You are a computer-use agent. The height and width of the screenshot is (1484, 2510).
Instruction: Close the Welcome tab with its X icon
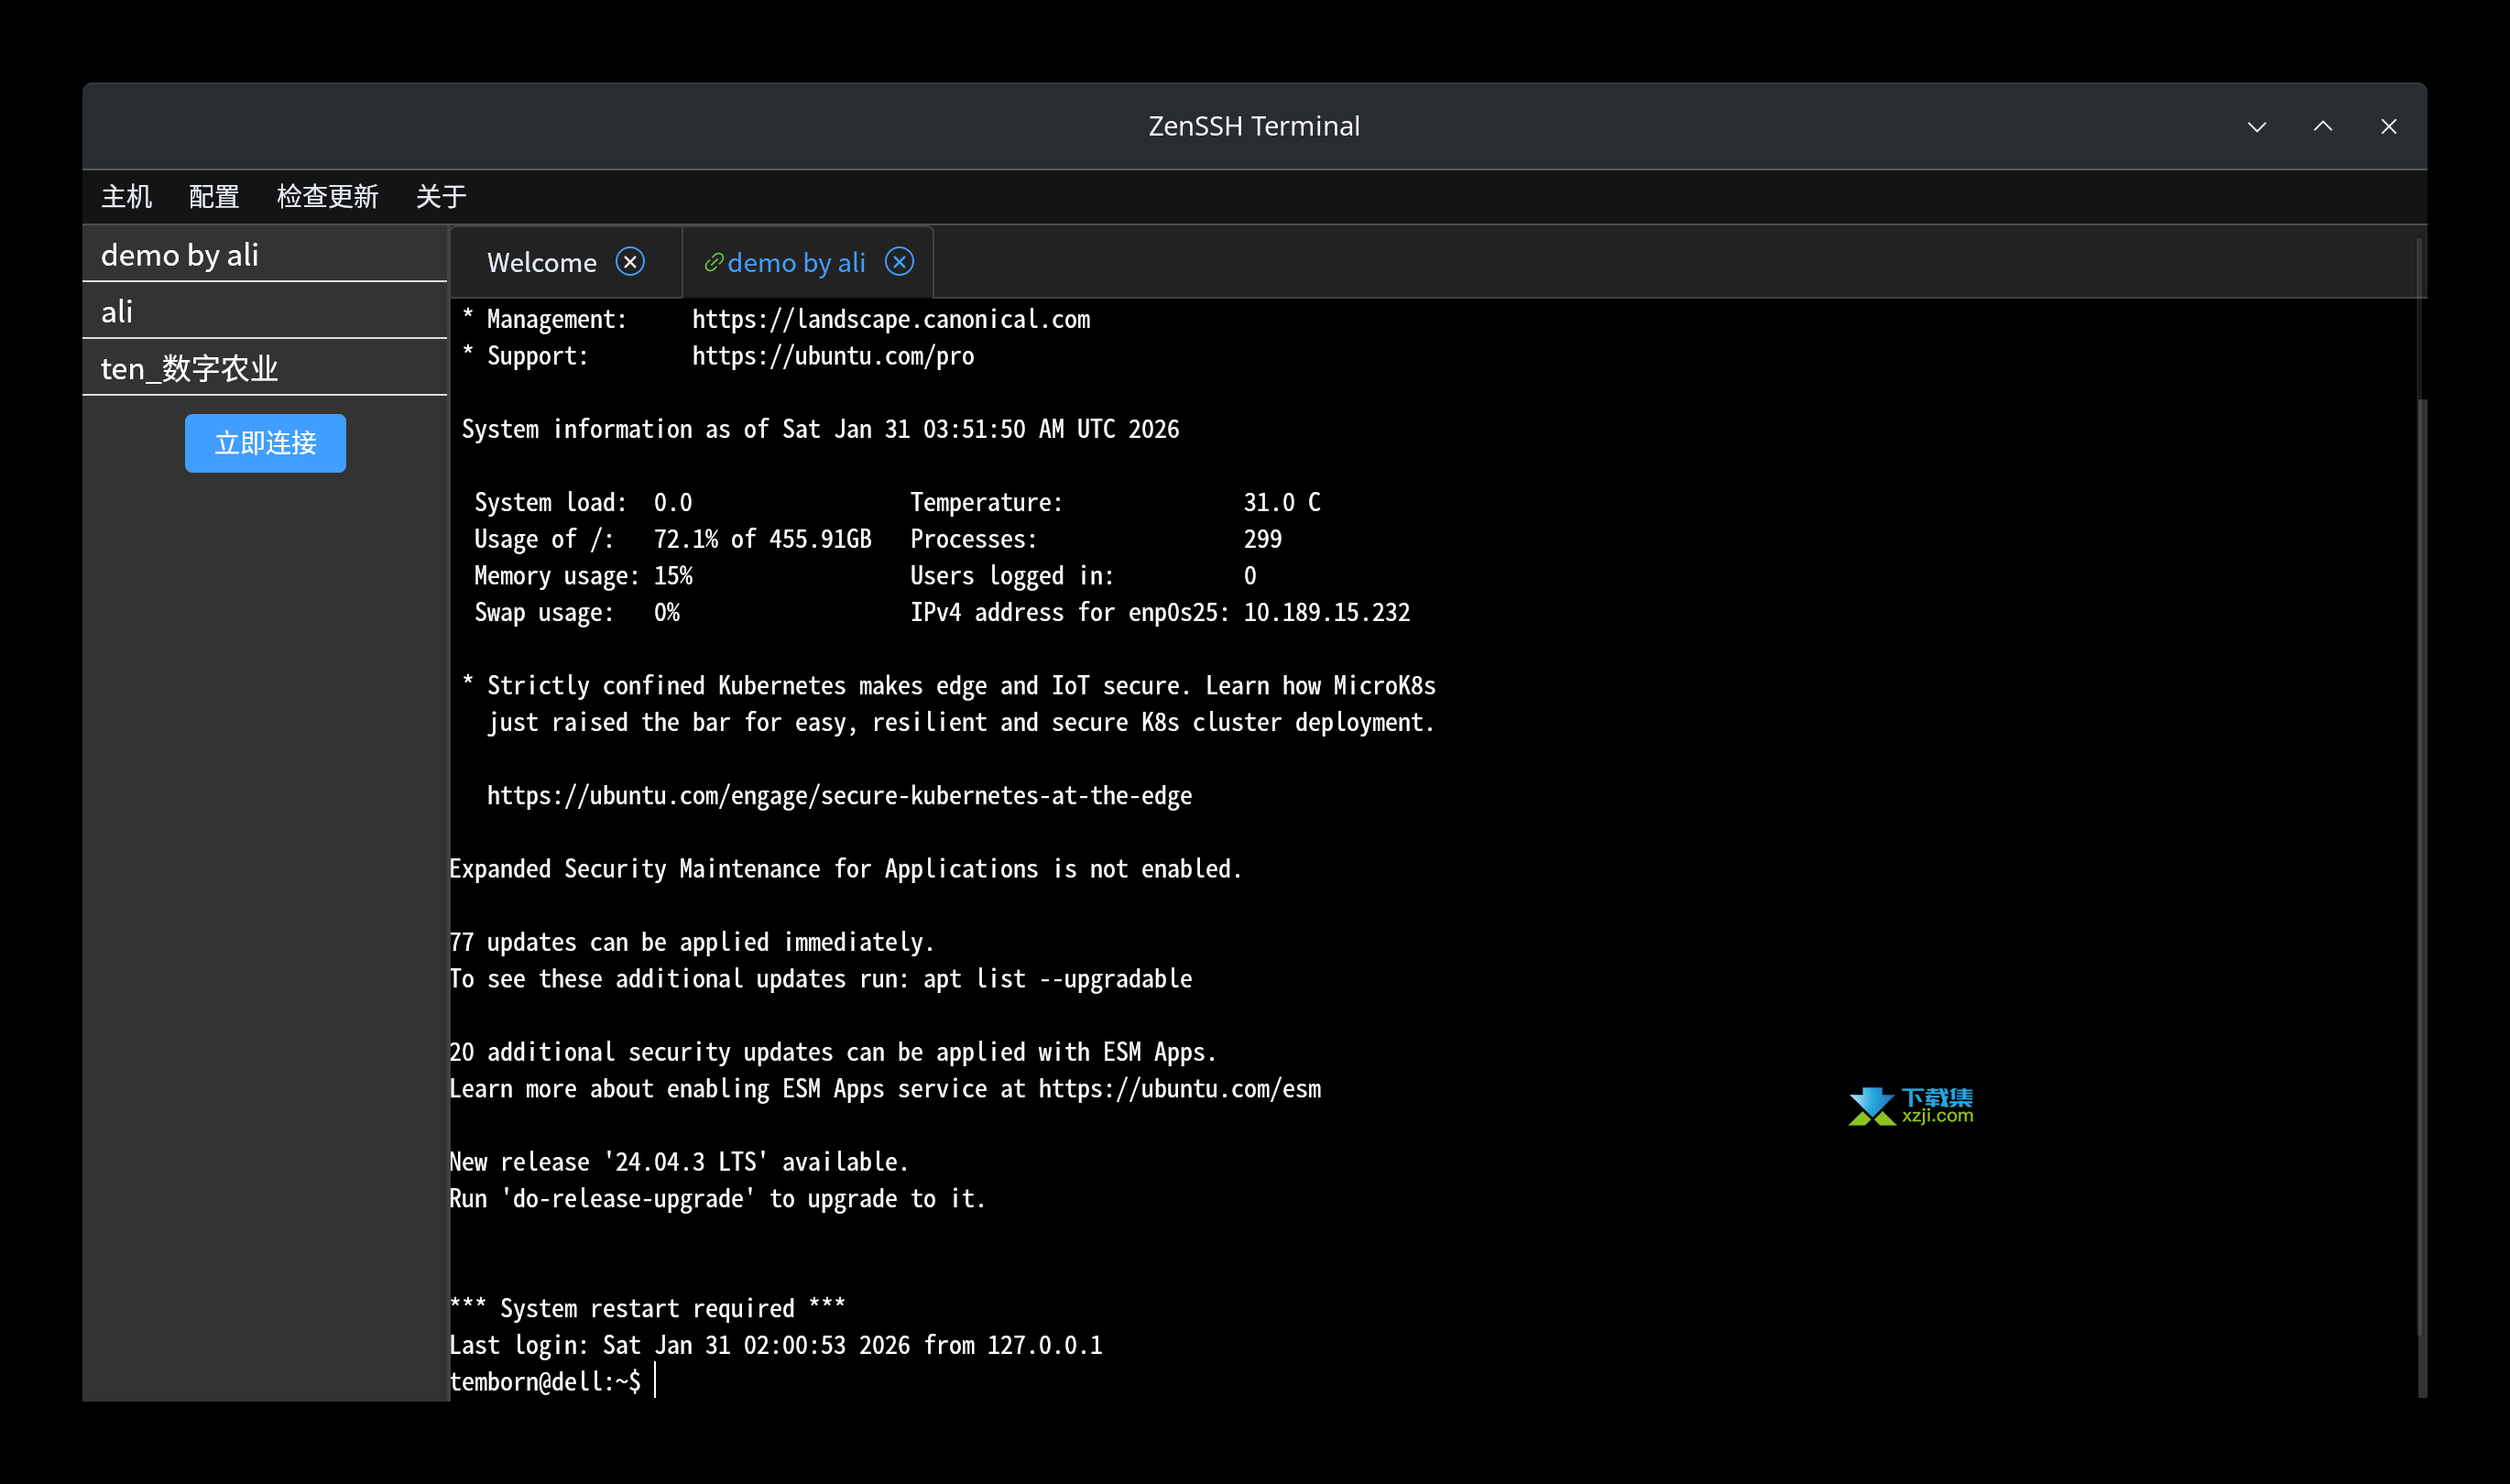click(x=630, y=262)
